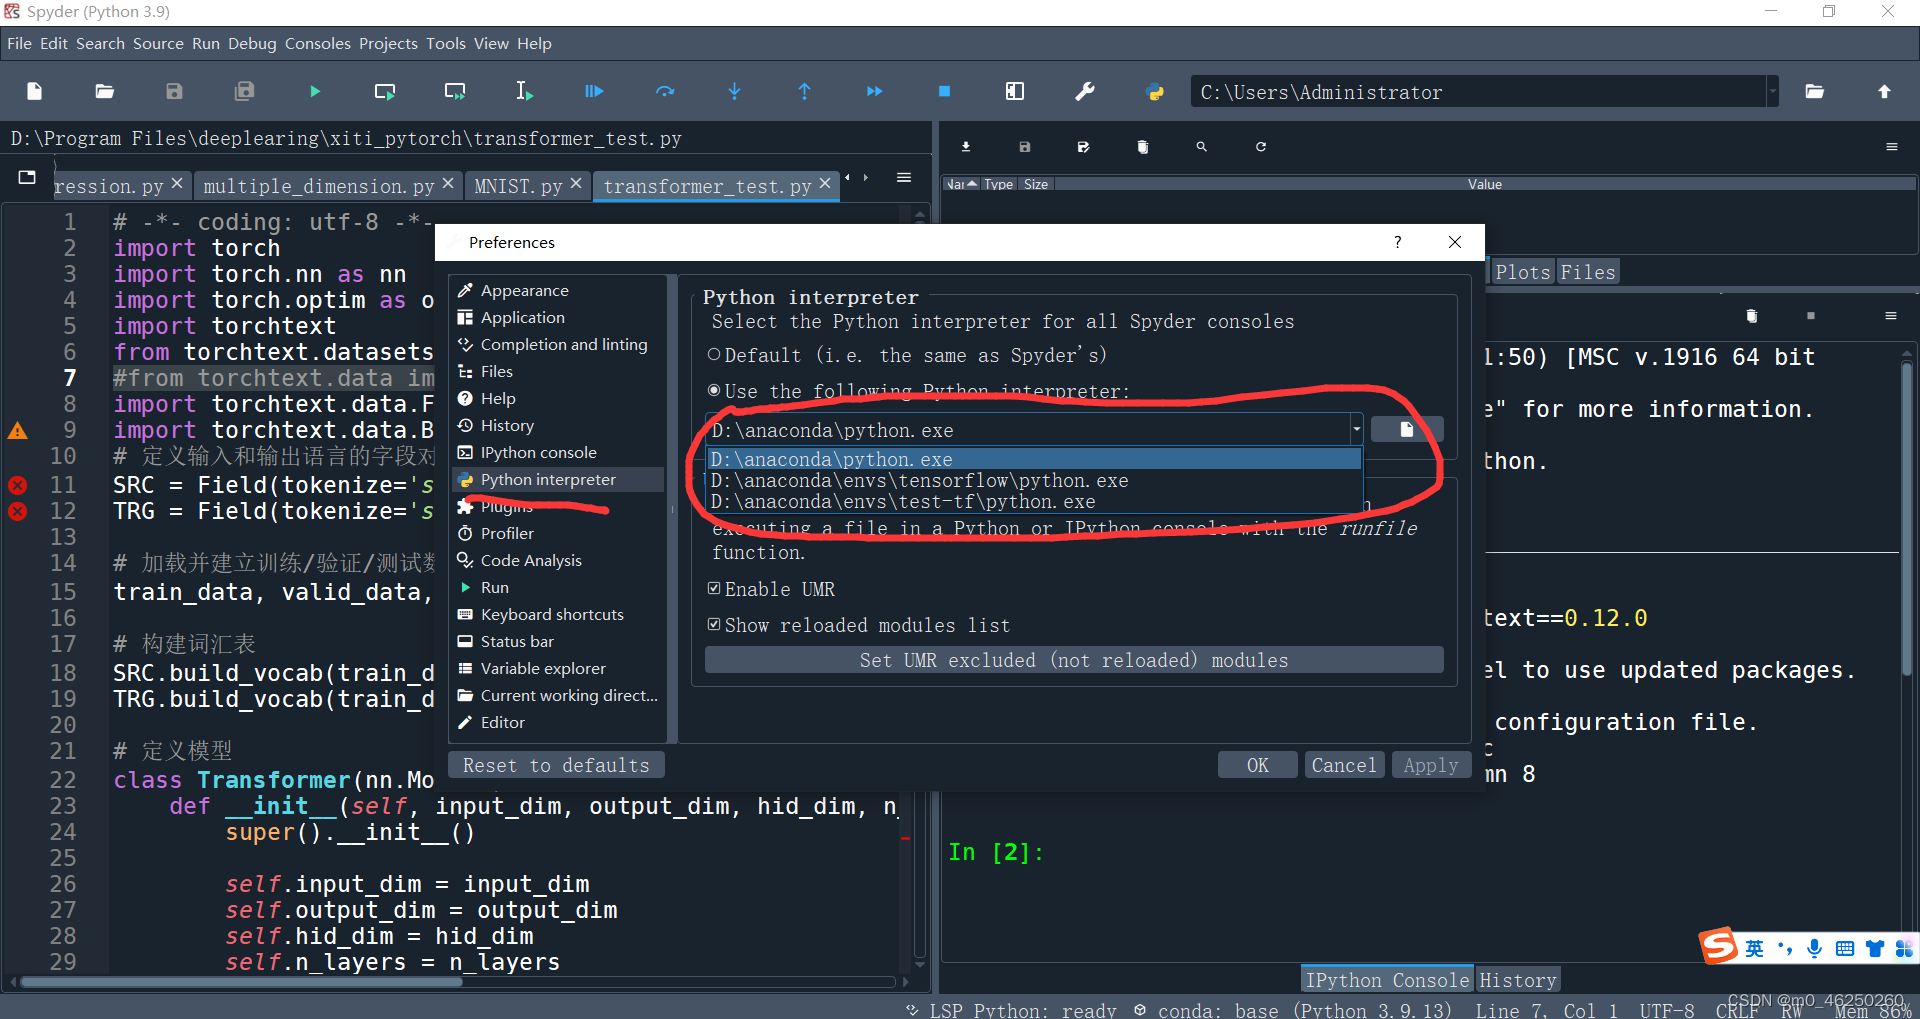Select Default interpreter radio option
Screen dimensions: 1920x1019
(714, 355)
